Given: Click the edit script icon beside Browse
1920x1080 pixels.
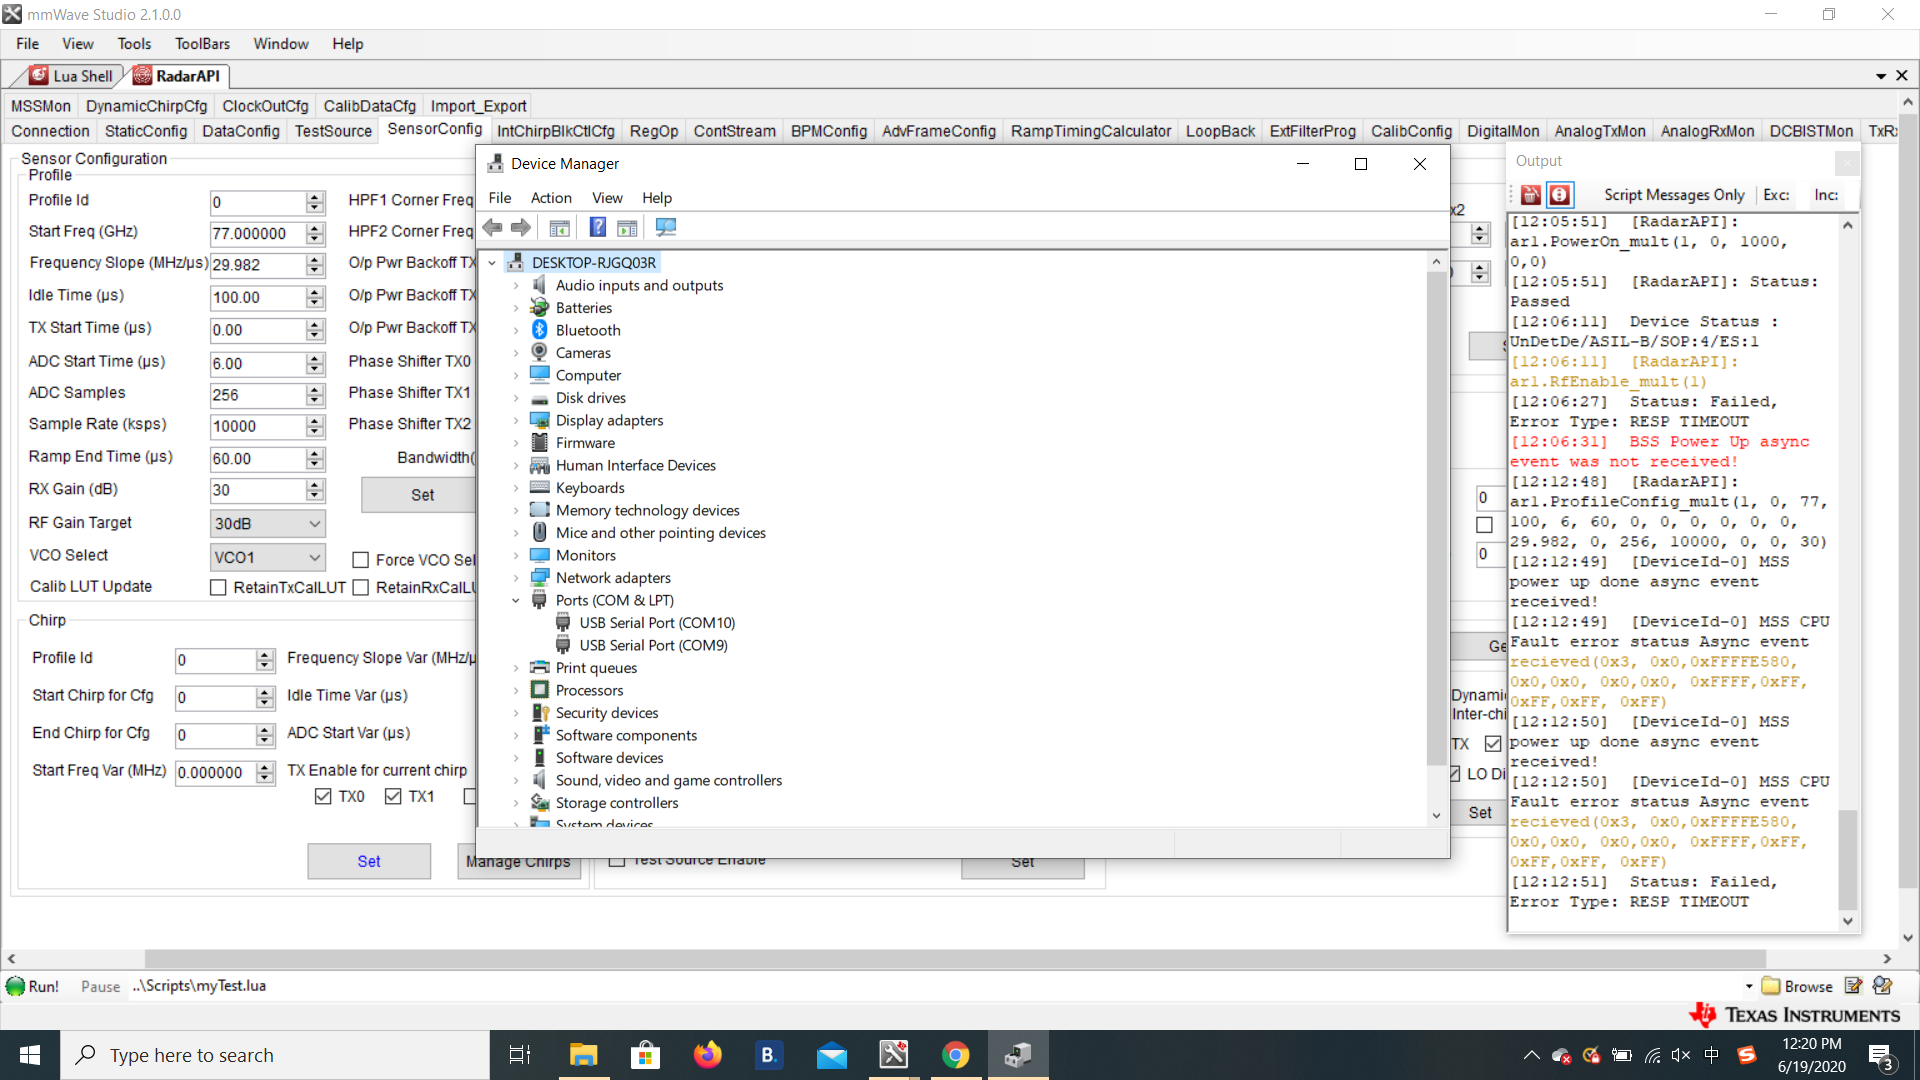Looking at the screenshot, I should [x=1853, y=986].
